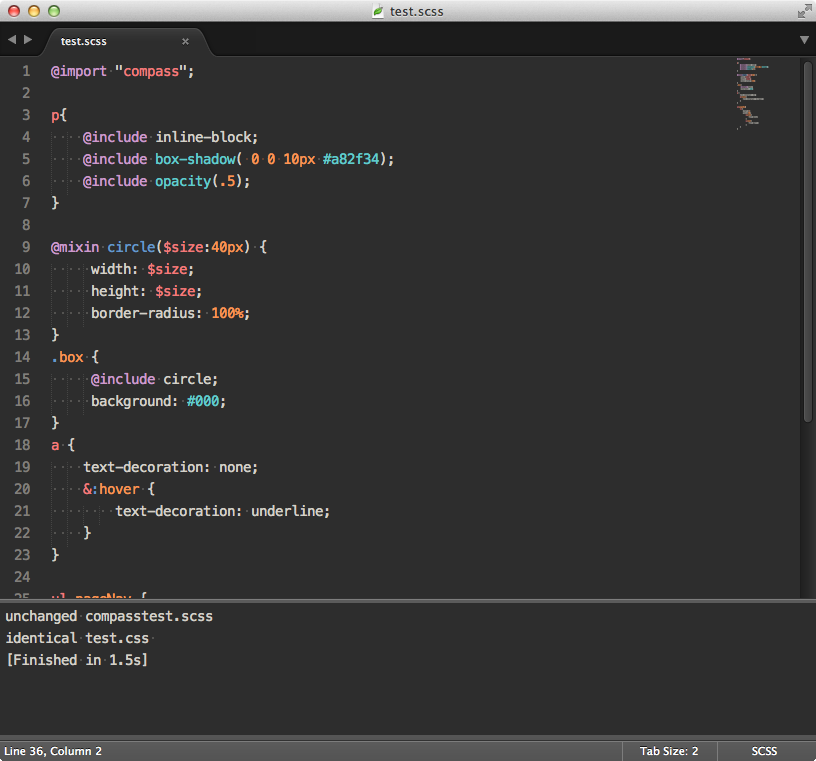
Task: Open the SCSS syntax selector
Action: click(x=764, y=751)
